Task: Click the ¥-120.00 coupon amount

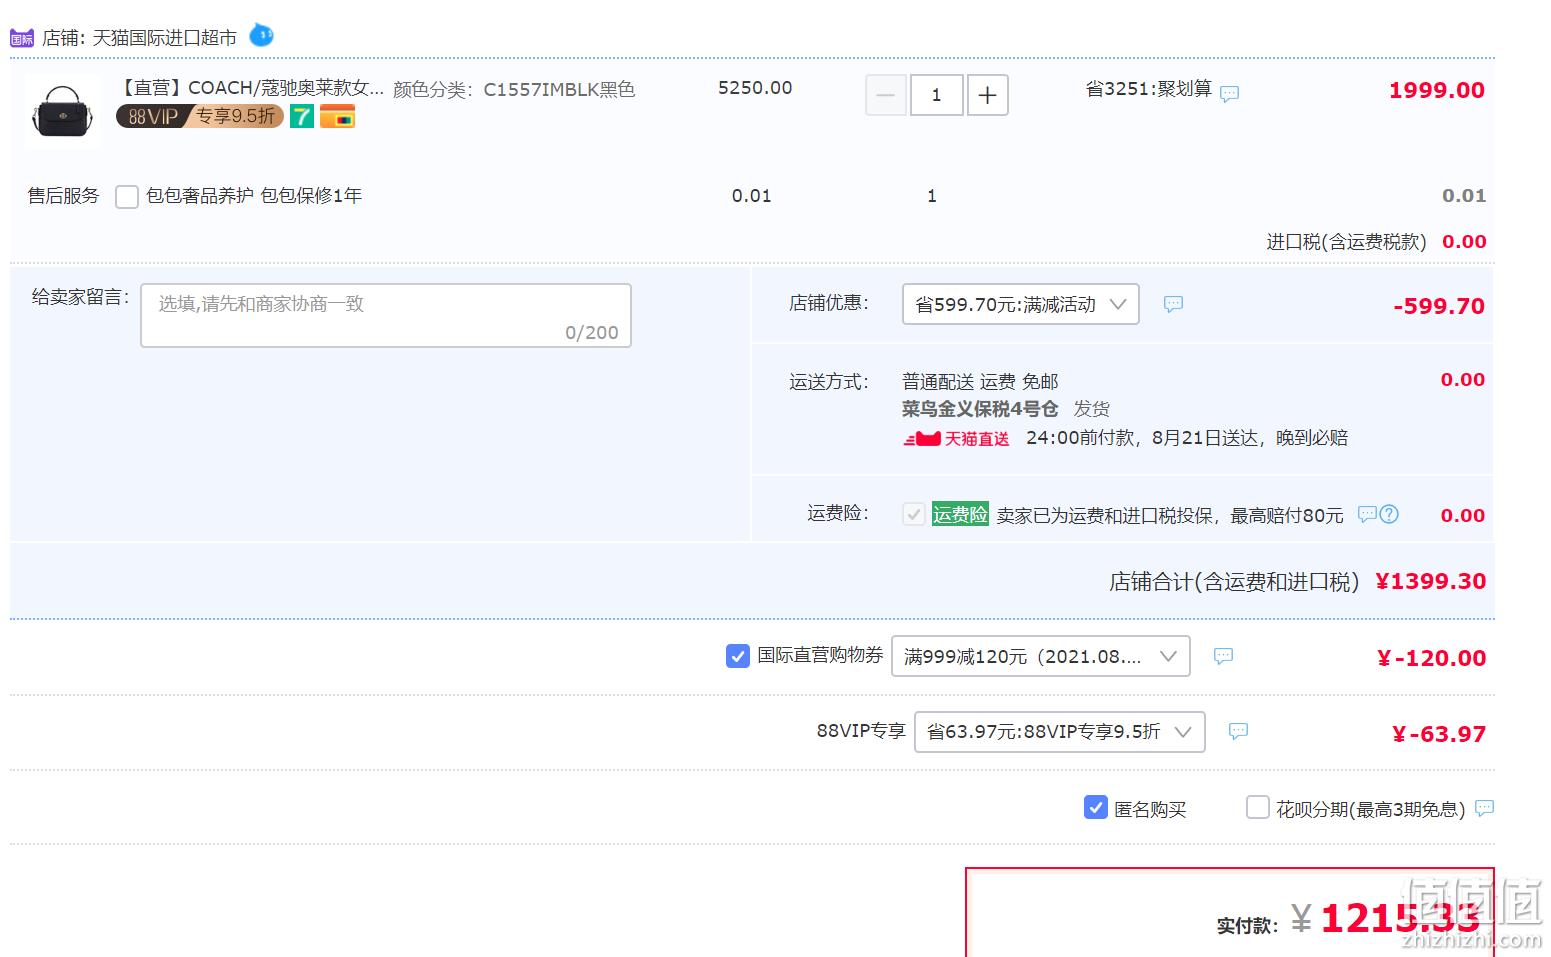Action: pos(1432,658)
